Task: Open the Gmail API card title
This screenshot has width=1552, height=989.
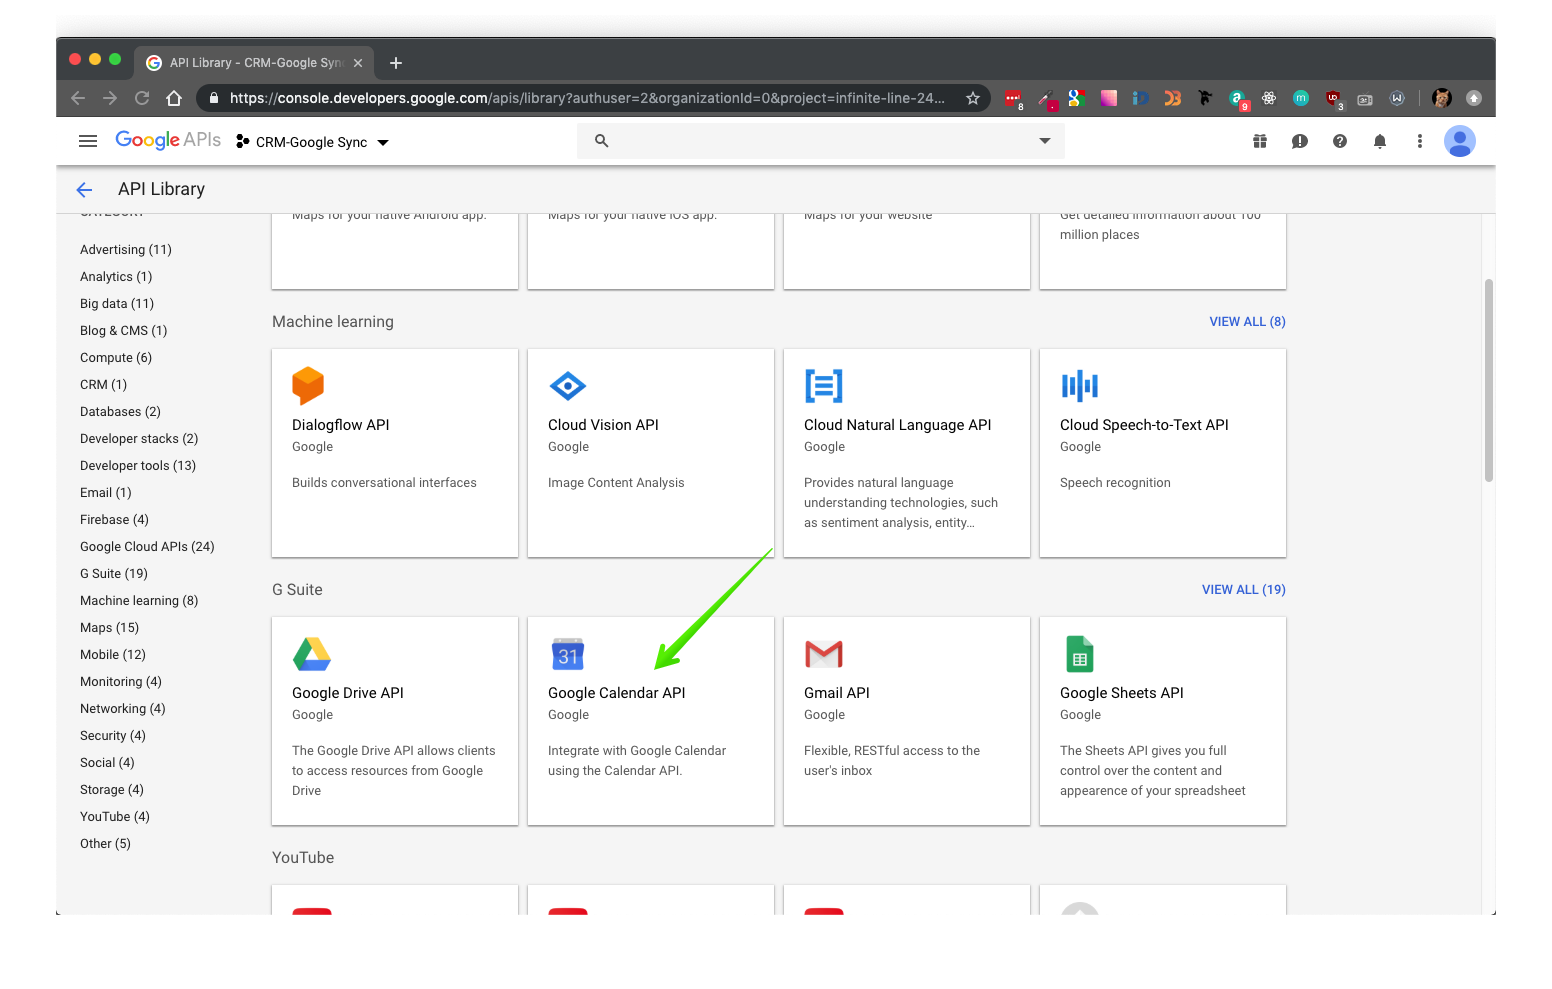Action: pos(837,693)
